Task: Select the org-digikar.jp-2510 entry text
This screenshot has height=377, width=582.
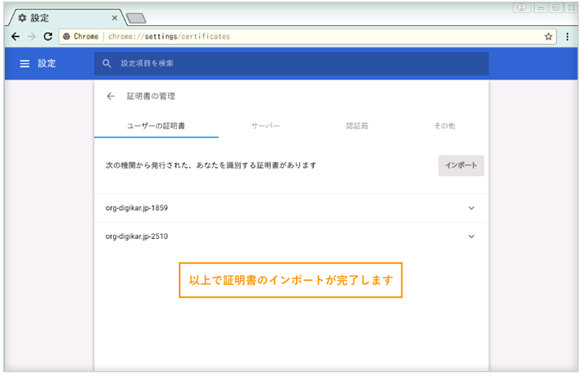Action: coord(137,236)
